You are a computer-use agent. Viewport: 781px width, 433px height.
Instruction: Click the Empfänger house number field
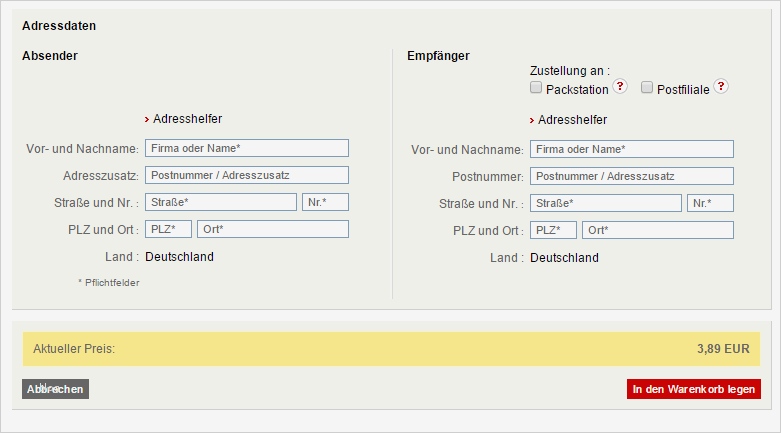pyautogui.click(x=711, y=203)
